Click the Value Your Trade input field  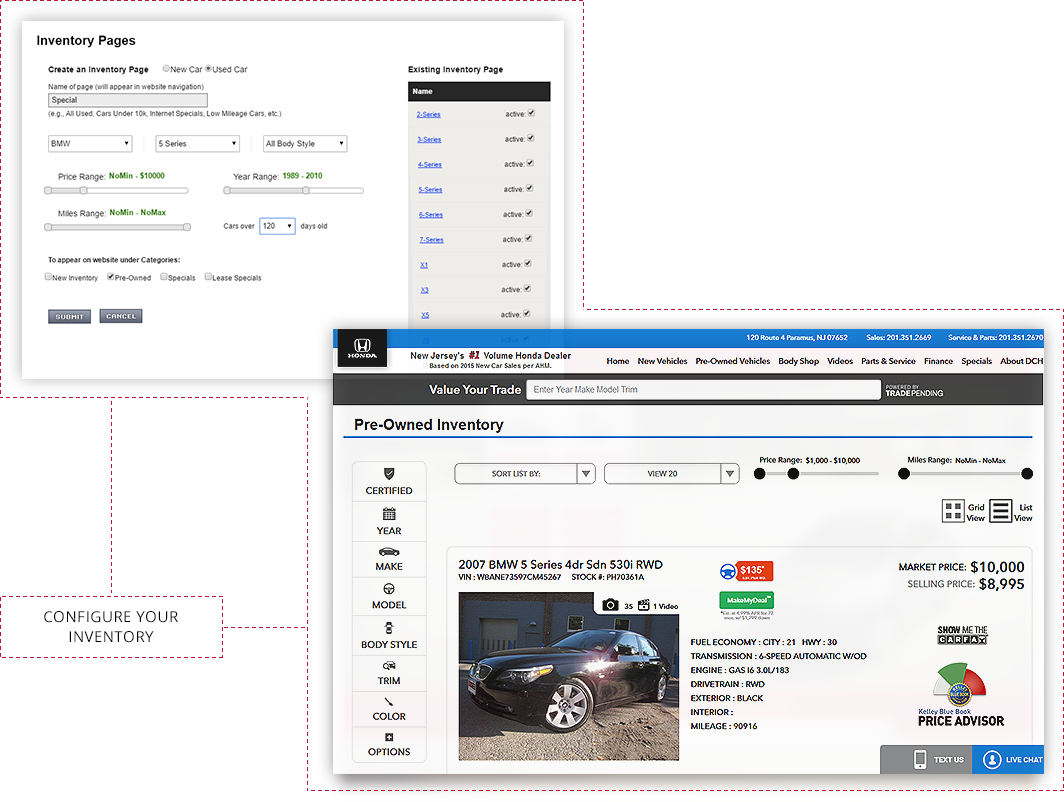point(703,390)
